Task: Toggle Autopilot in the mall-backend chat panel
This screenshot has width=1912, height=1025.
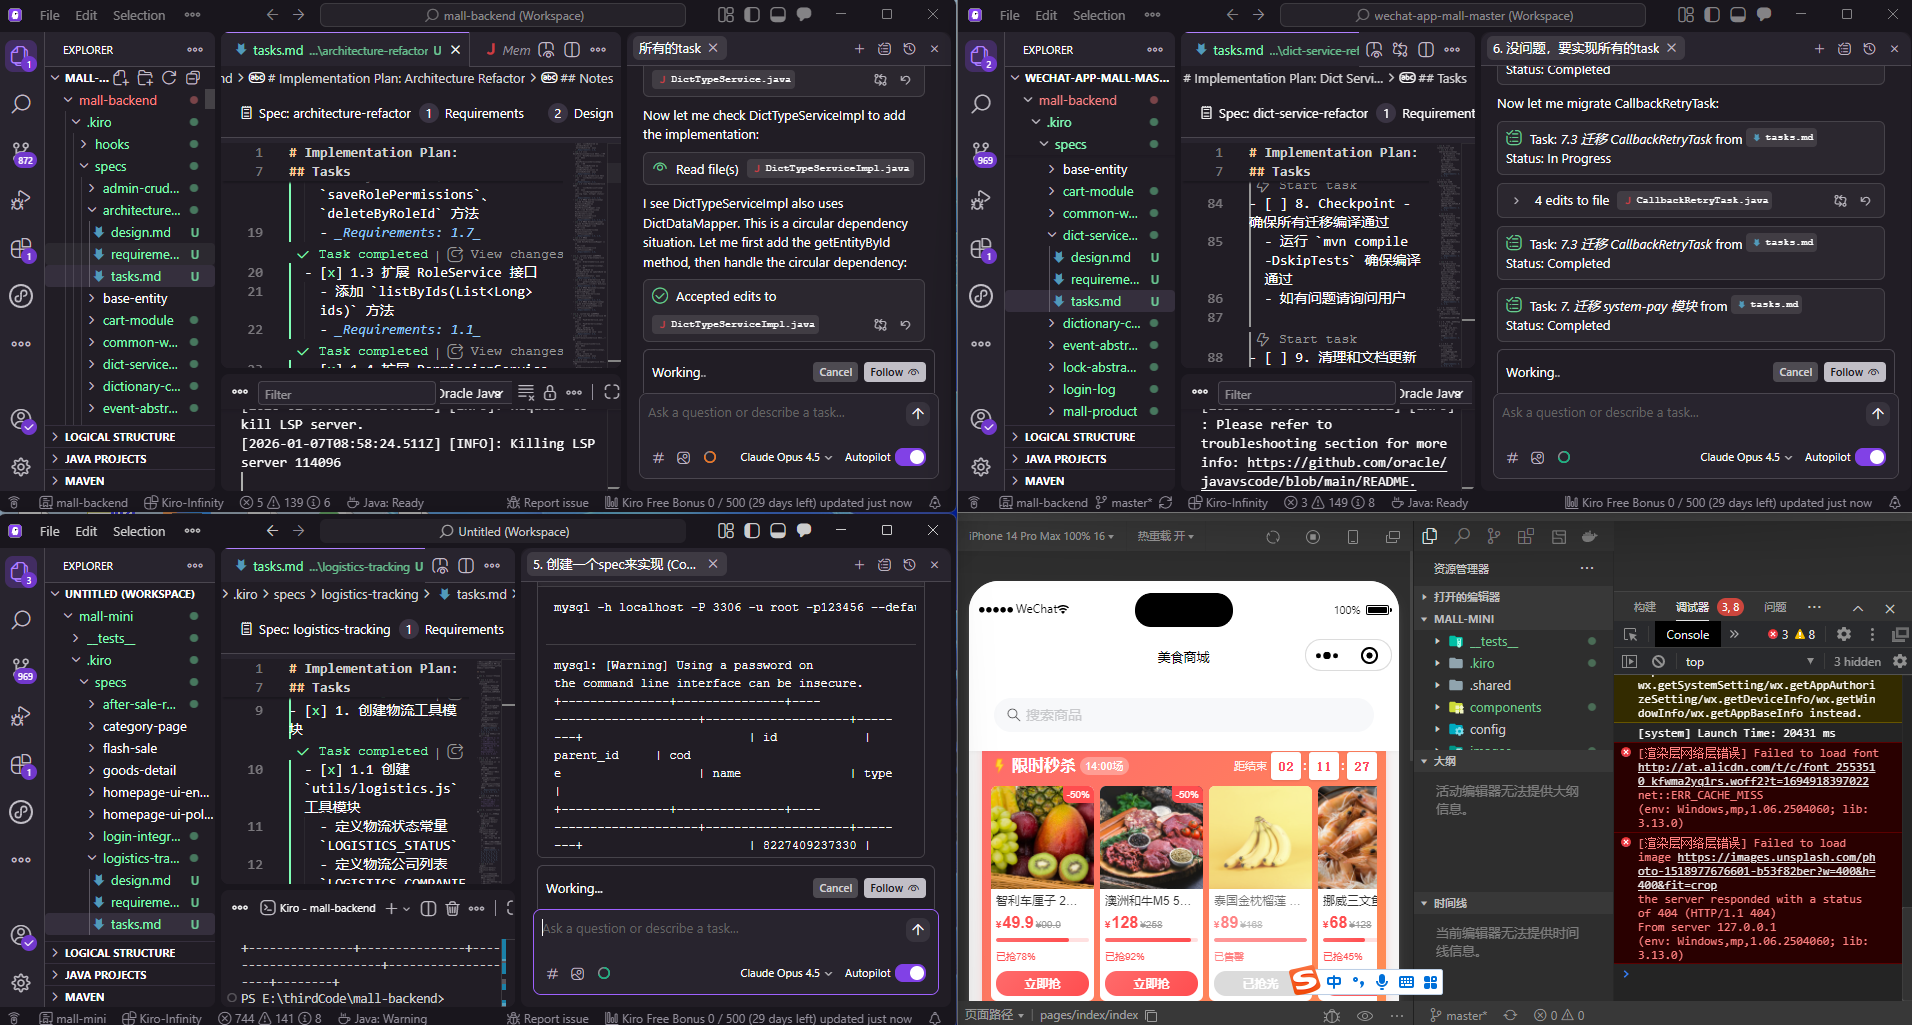Action: tap(910, 457)
